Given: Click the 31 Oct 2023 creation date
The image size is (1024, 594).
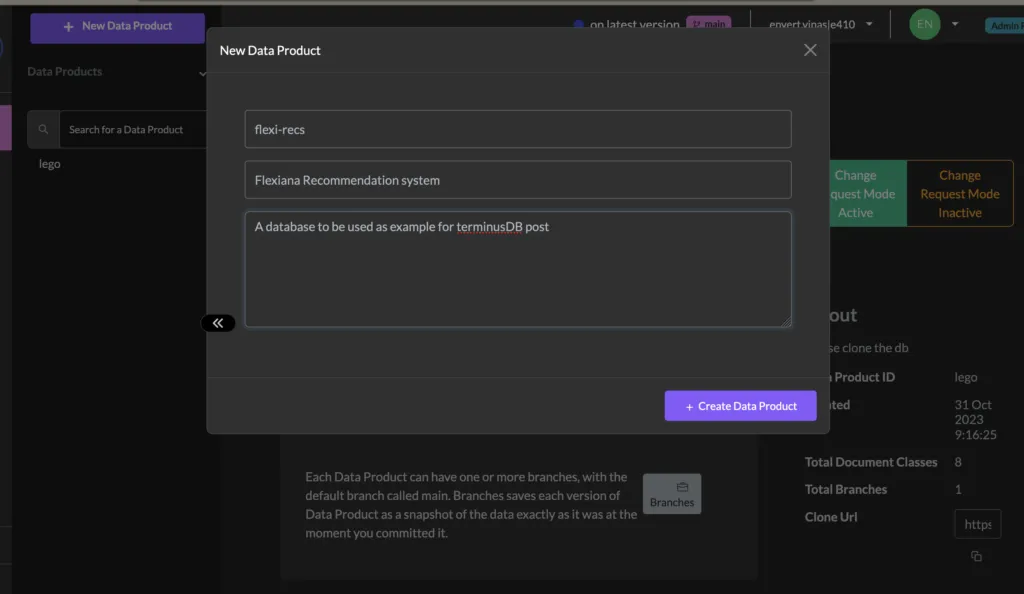Looking at the screenshot, I should (x=975, y=419).
